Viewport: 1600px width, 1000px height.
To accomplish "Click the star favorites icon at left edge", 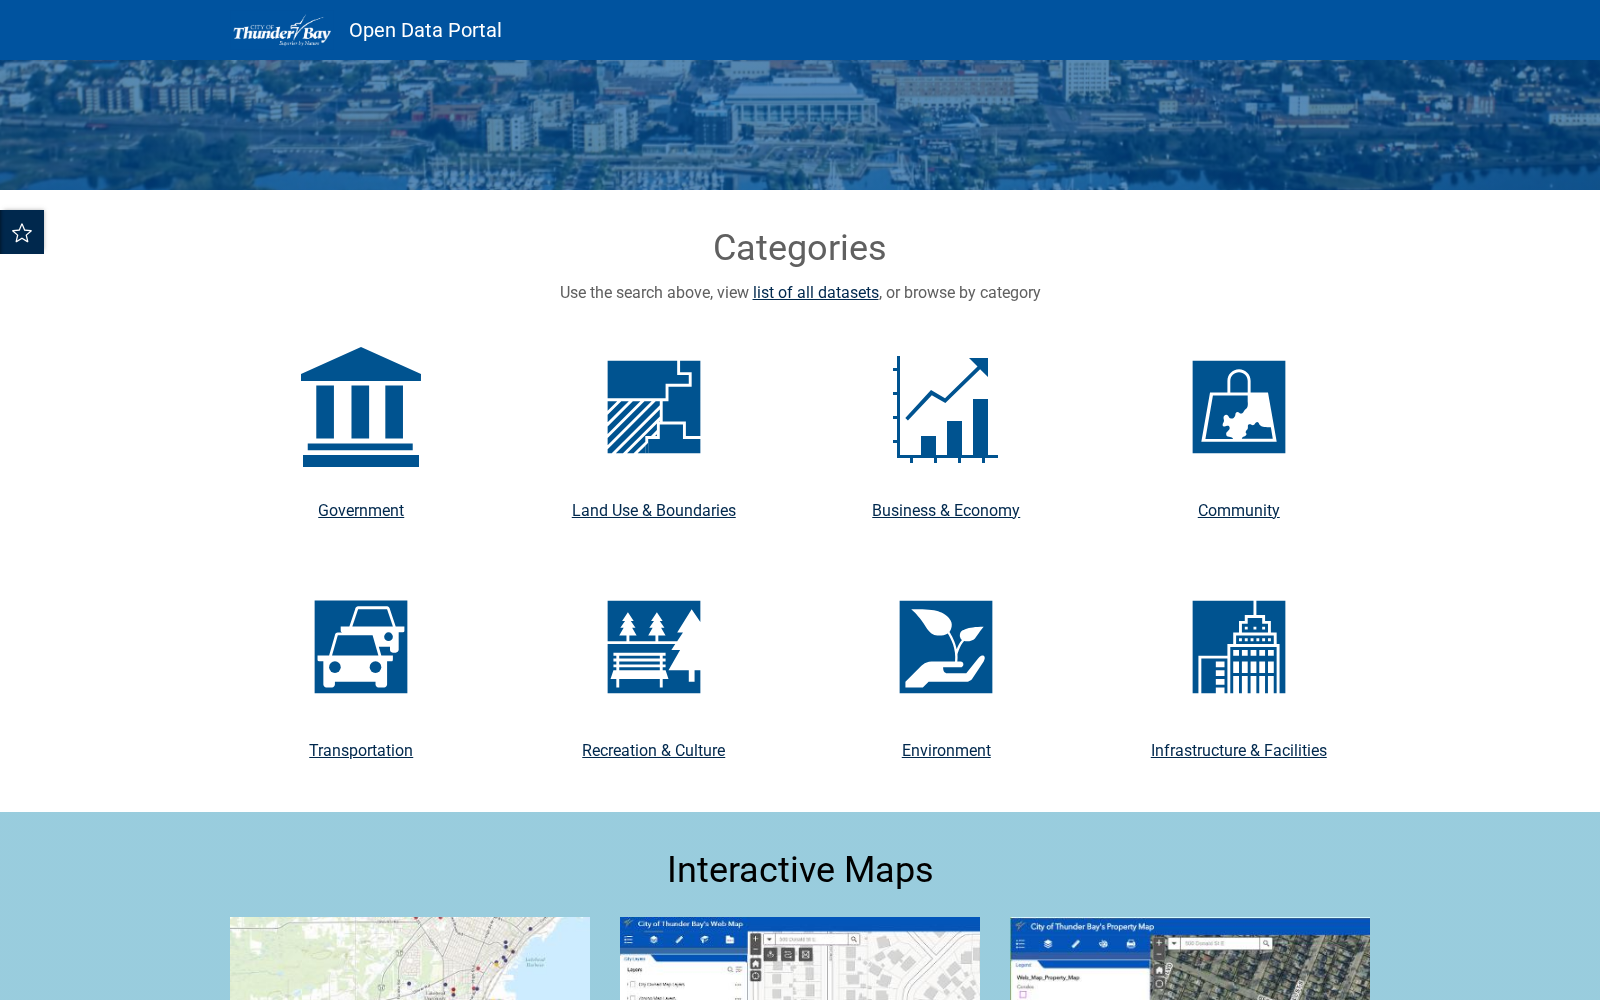I will pyautogui.click(x=22, y=232).
